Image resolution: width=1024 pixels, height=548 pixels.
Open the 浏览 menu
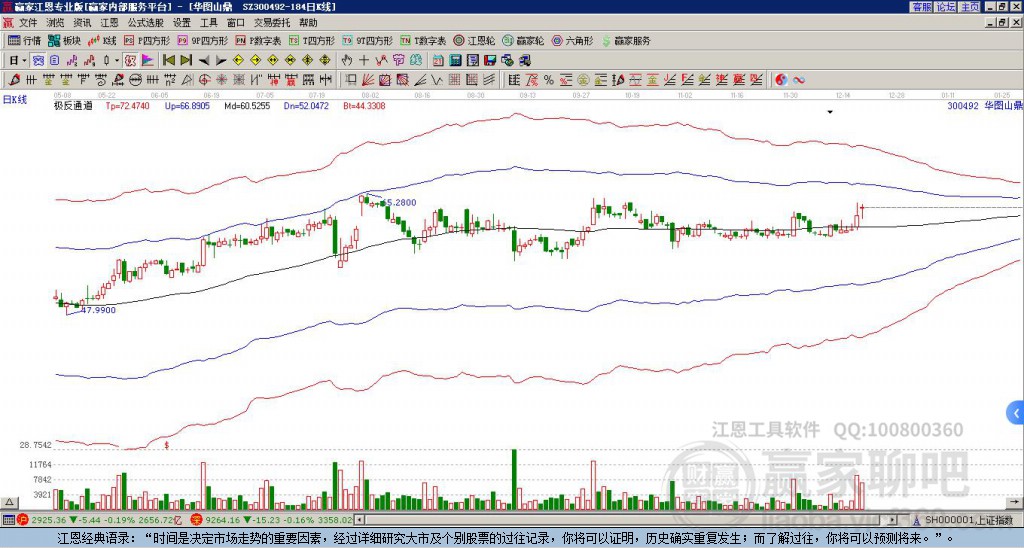56,23
